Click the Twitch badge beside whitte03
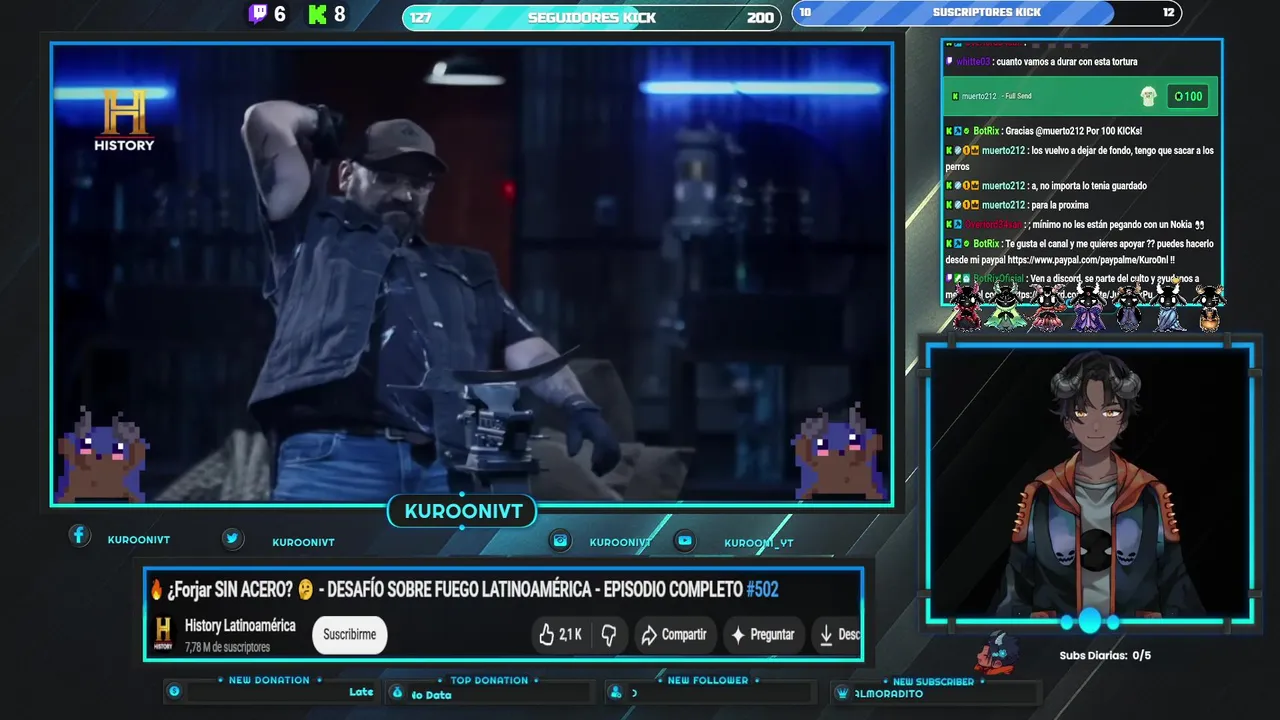 (949, 62)
